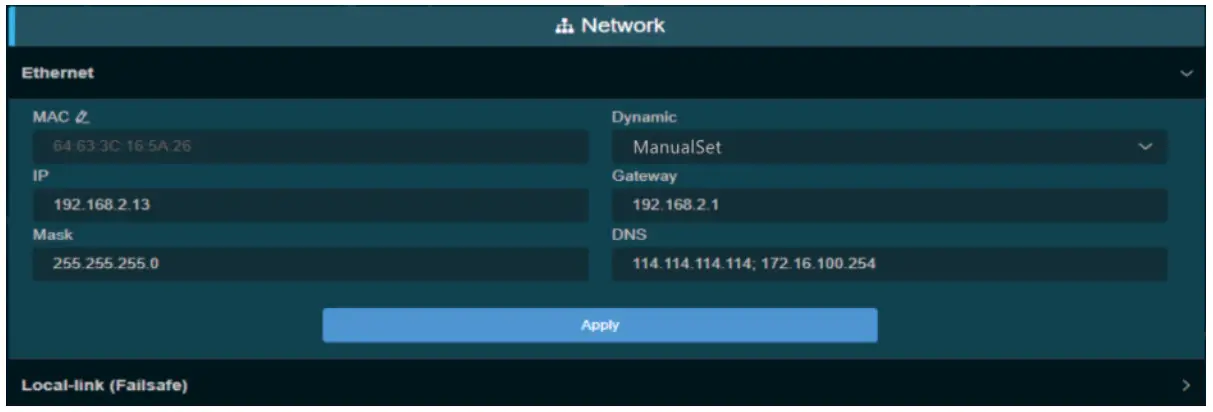Click the MAC edit pencil icon

click(83, 118)
